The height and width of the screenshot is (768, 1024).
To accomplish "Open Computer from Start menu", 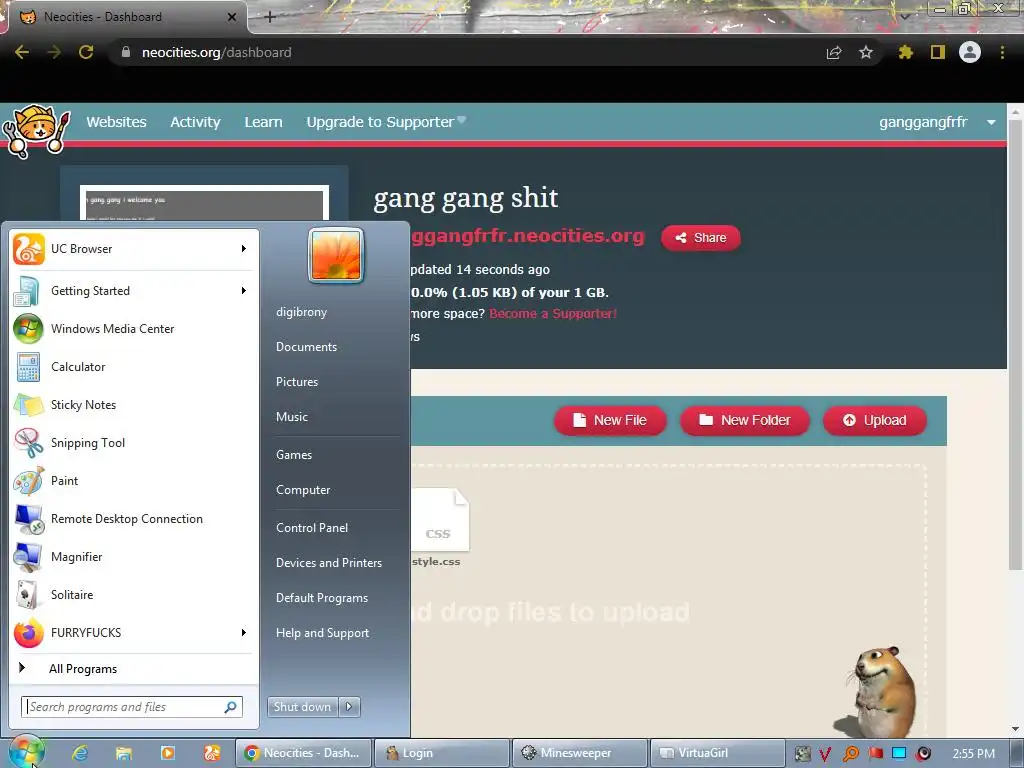I will (x=303, y=490).
